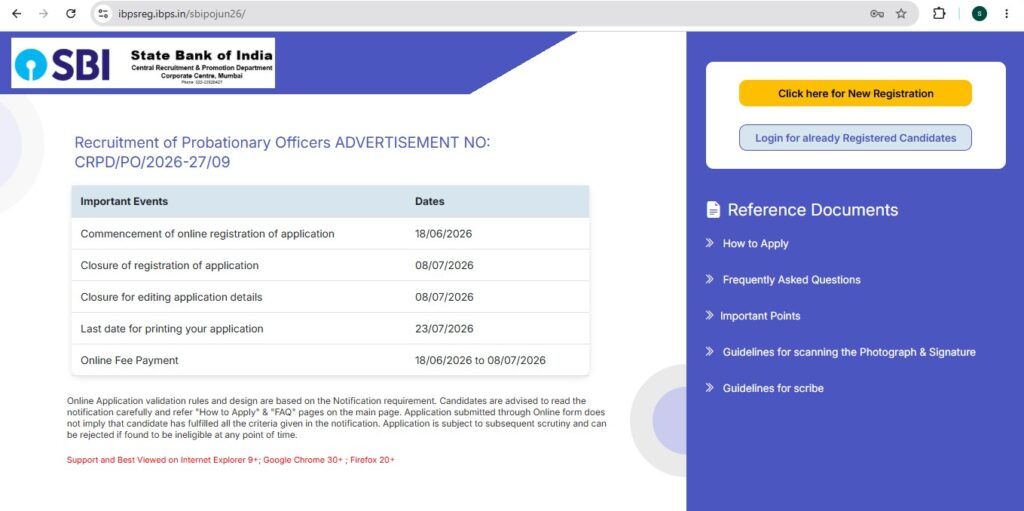The height and width of the screenshot is (511, 1024).
Task: Click the browser forward arrow
Action: (x=44, y=13)
